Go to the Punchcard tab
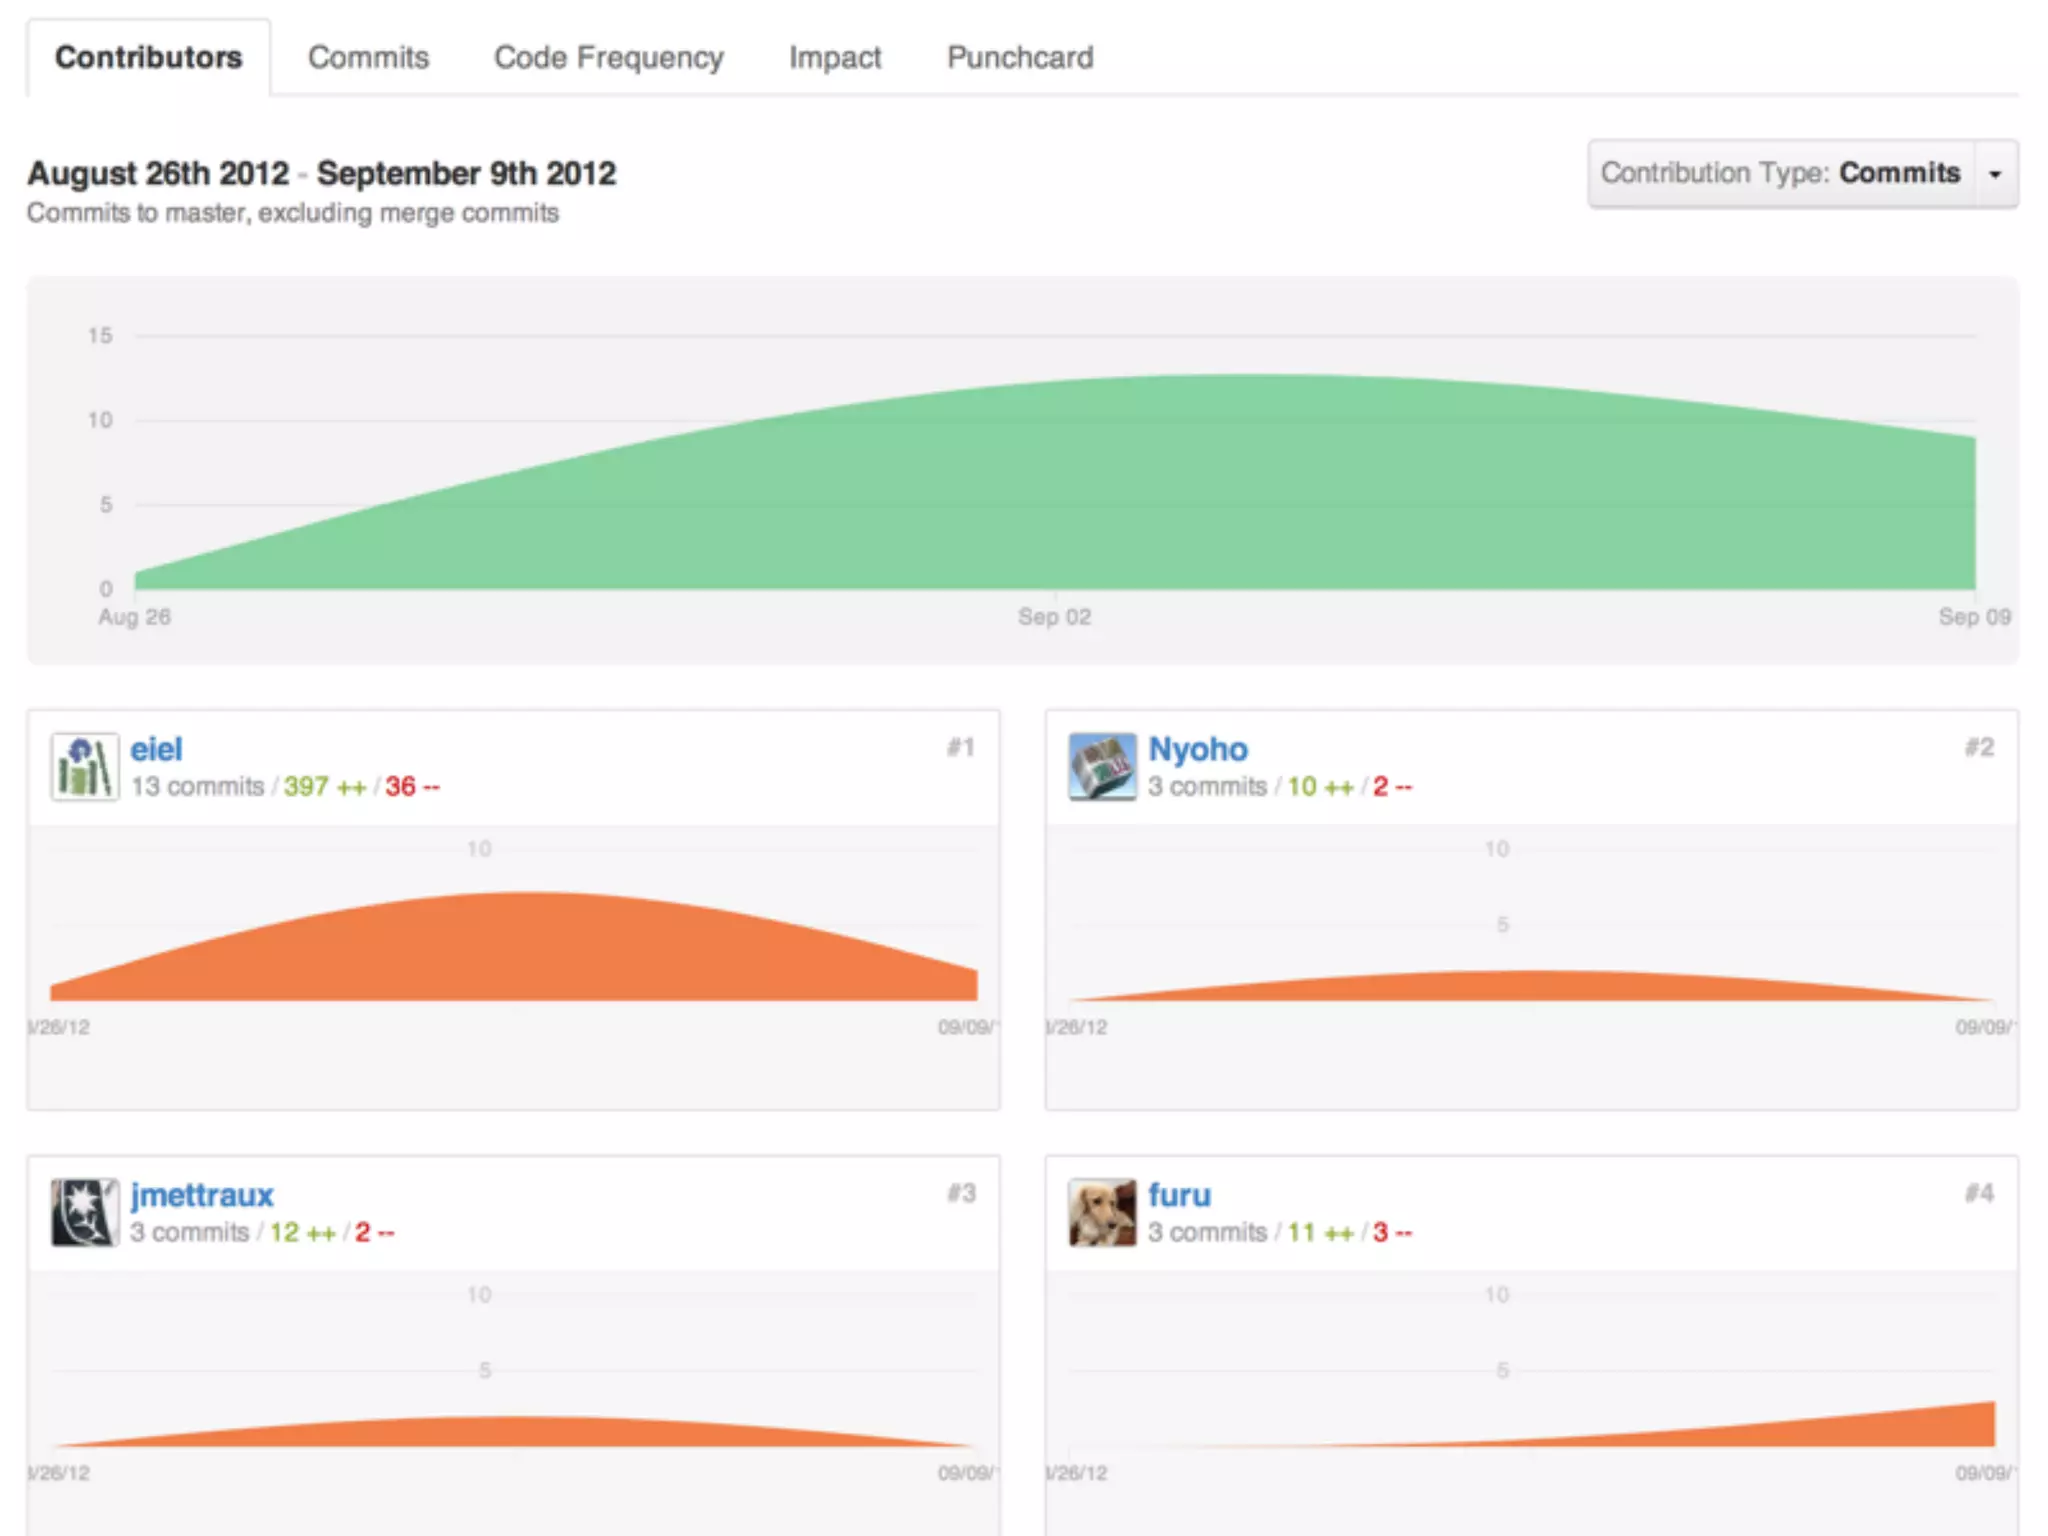This screenshot has width=2048, height=1536. click(x=1020, y=58)
